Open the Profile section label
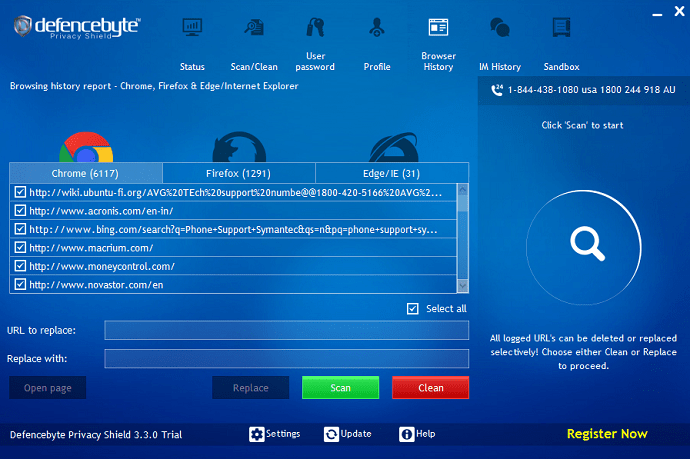Viewport: 690px width, 459px height. (x=377, y=67)
